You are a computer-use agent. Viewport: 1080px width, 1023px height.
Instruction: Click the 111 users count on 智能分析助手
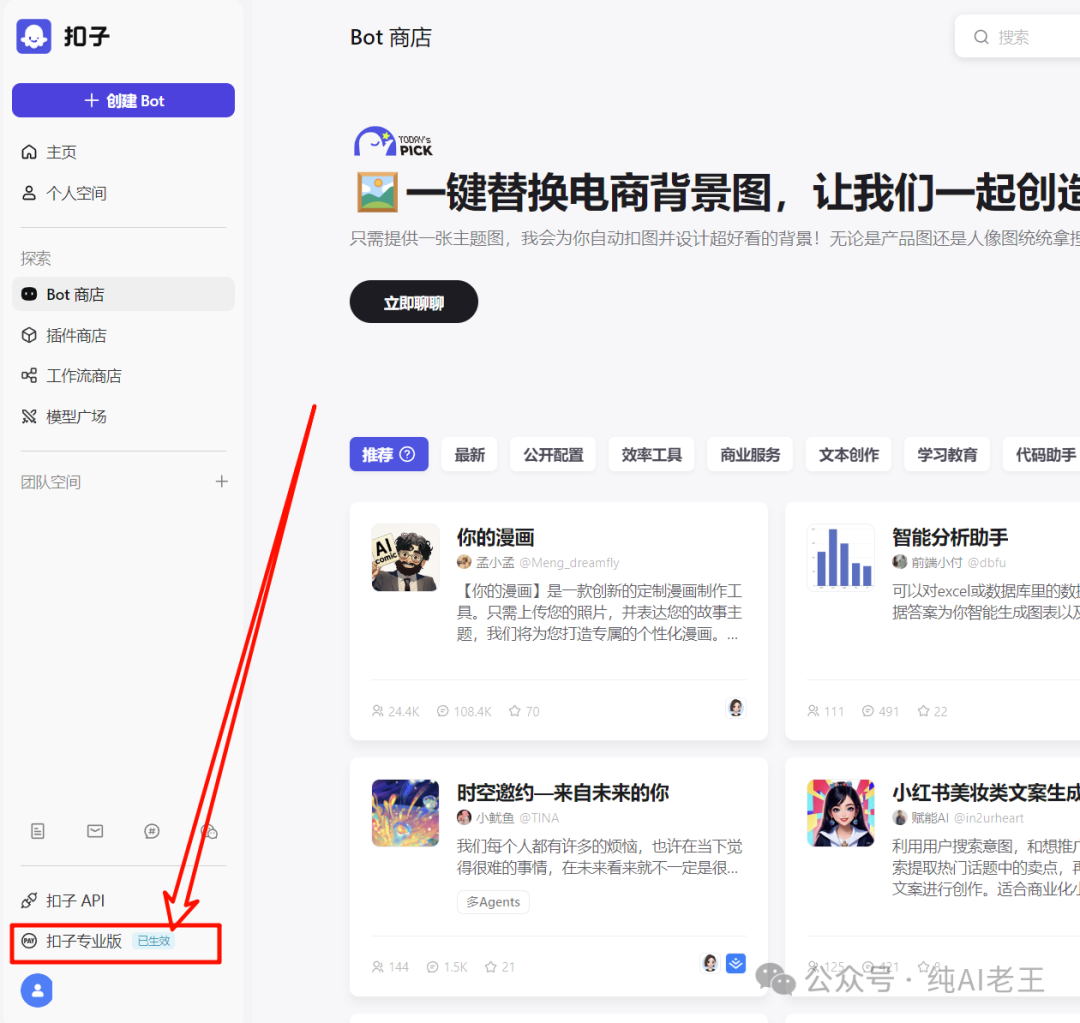825,711
